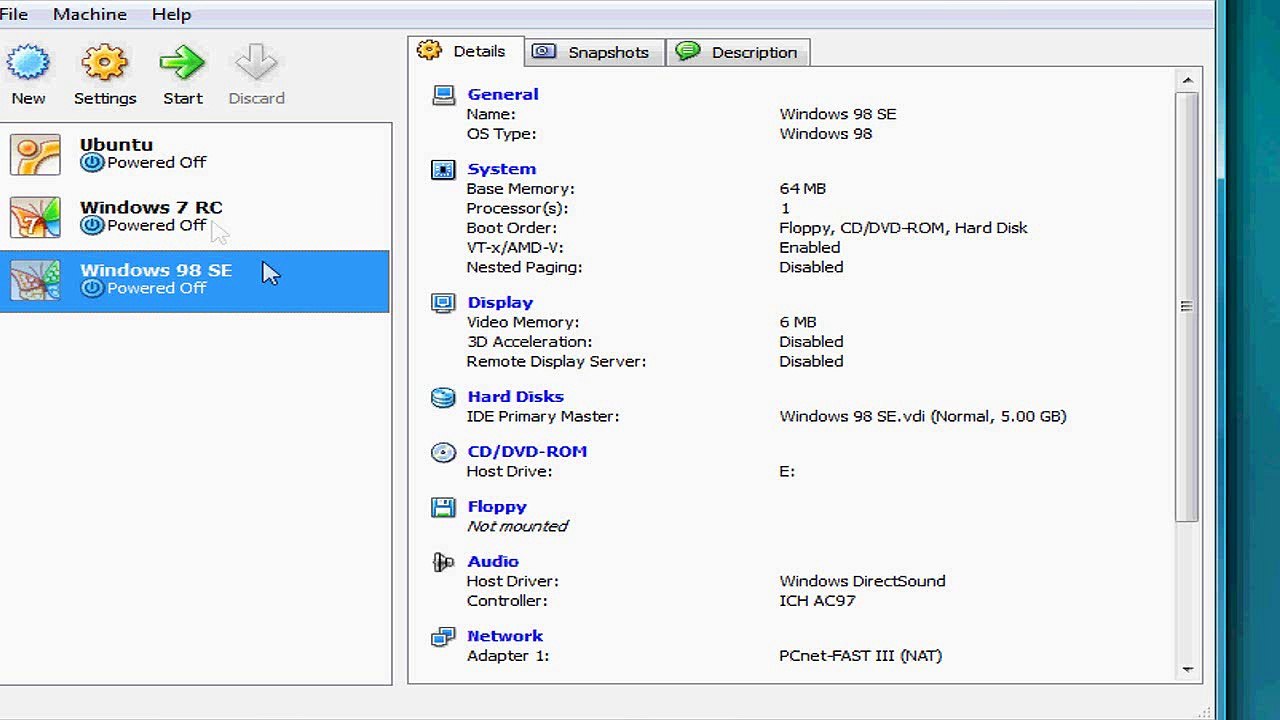This screenshot has height=720, width=1280.
Task: Click the 'Windows 98 SE.vdi (Normal, 5.00 GB)' entry
Action: point(923,416)
